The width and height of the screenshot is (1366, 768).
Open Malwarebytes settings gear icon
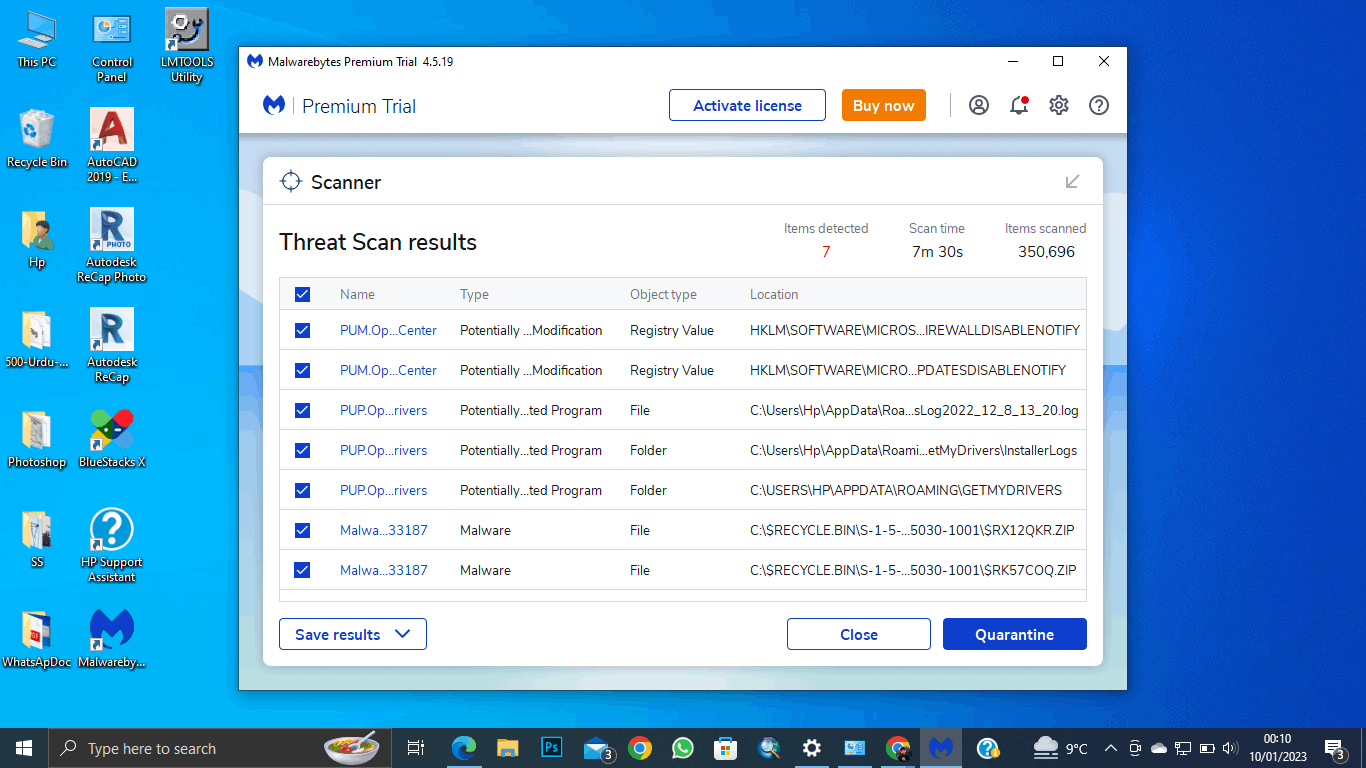1059,105
